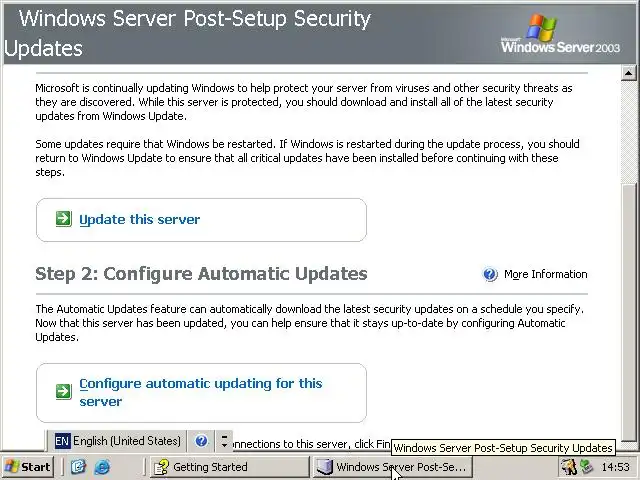Click the green arrow beside Update this server
Image resolution: width=640 pixels, height=480 pixels.
[x=64, y=219]
